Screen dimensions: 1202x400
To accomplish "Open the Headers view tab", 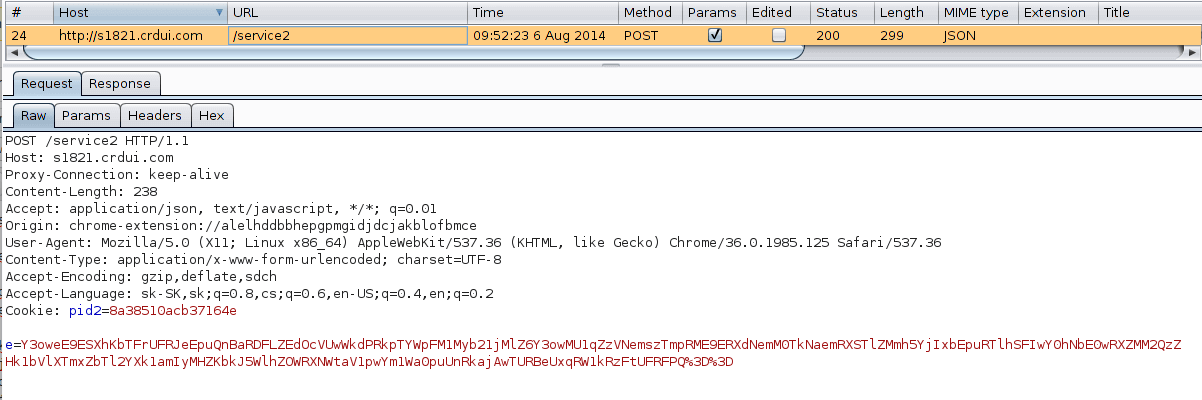I will coord(155,116).
